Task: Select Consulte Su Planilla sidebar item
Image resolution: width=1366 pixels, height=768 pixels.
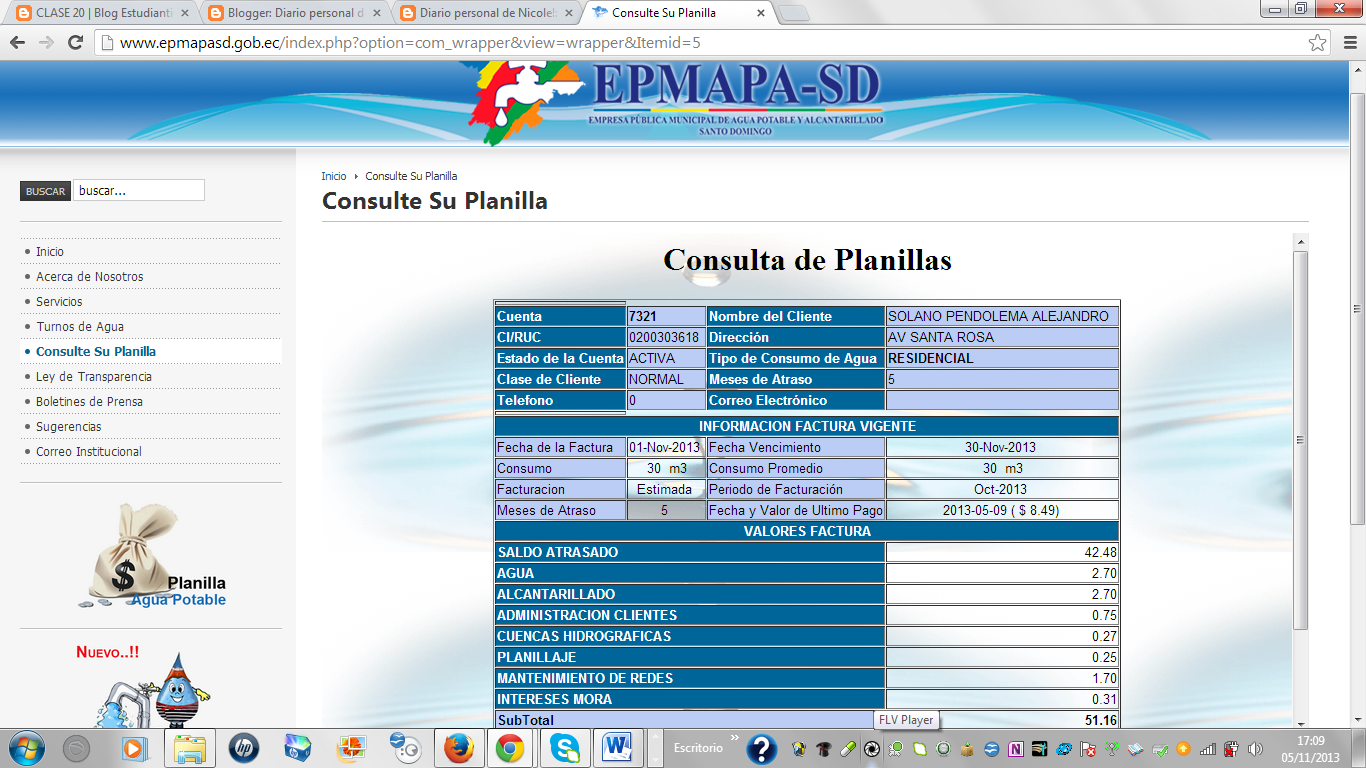Action: point(96,352)
